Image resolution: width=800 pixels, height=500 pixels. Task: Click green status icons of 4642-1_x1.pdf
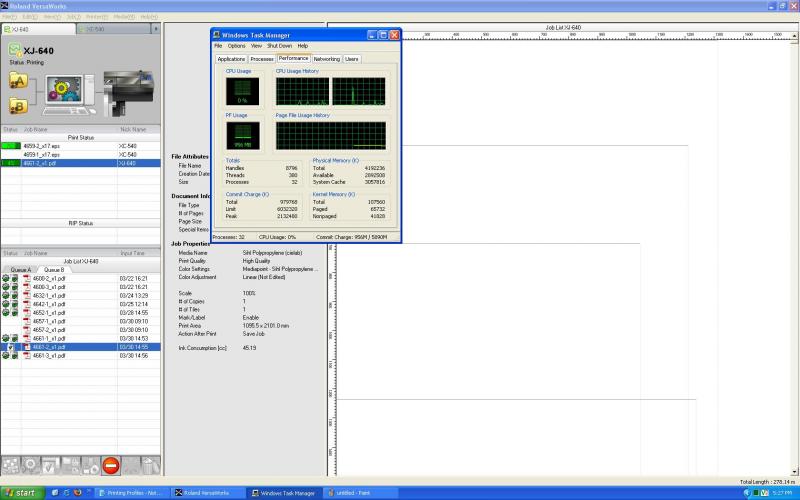10,304
